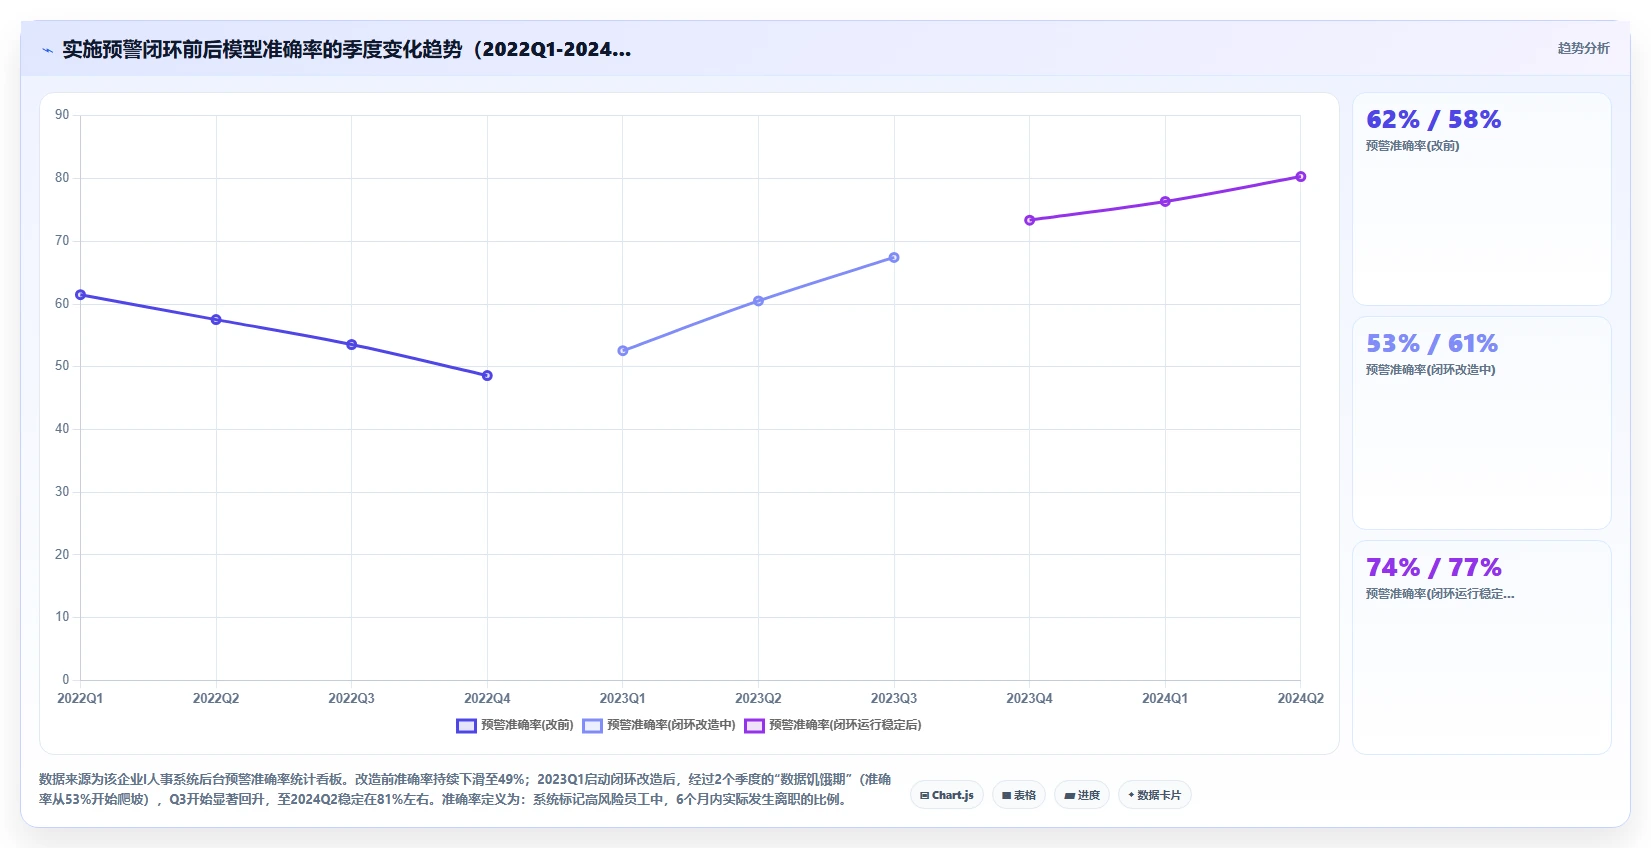Open the 74% / 77% stat card
Viewport: 1651px width, 848px height.
point(1482,647)
